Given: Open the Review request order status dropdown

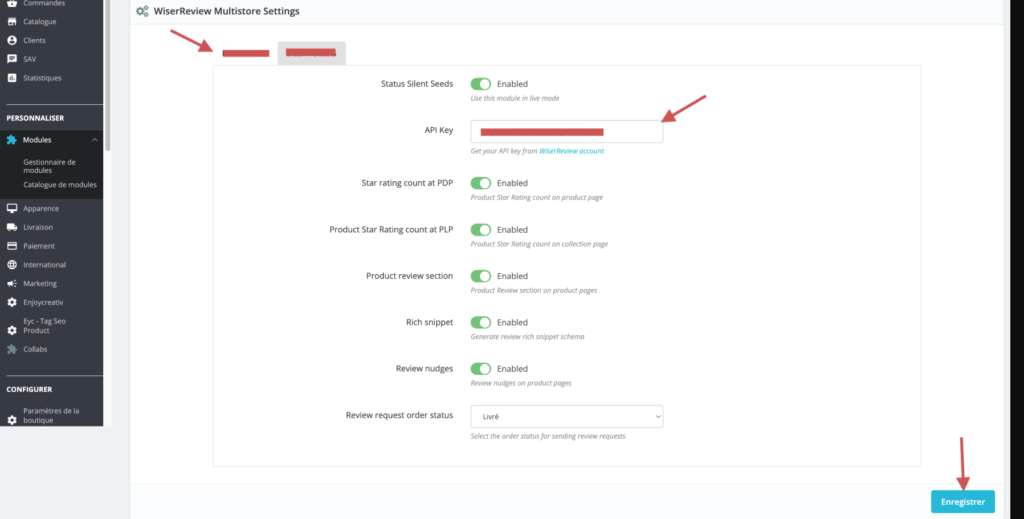Looking at the screenshot, I should pos(566,416).
